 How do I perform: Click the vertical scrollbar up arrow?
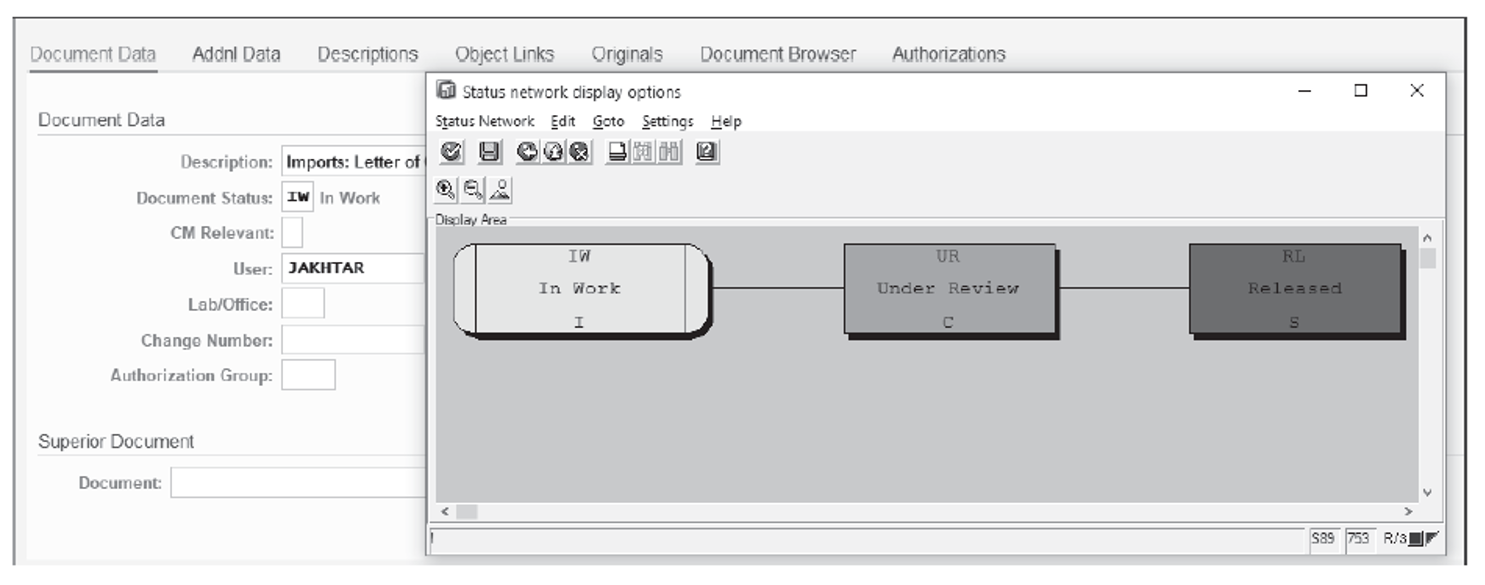(1427, 238)
